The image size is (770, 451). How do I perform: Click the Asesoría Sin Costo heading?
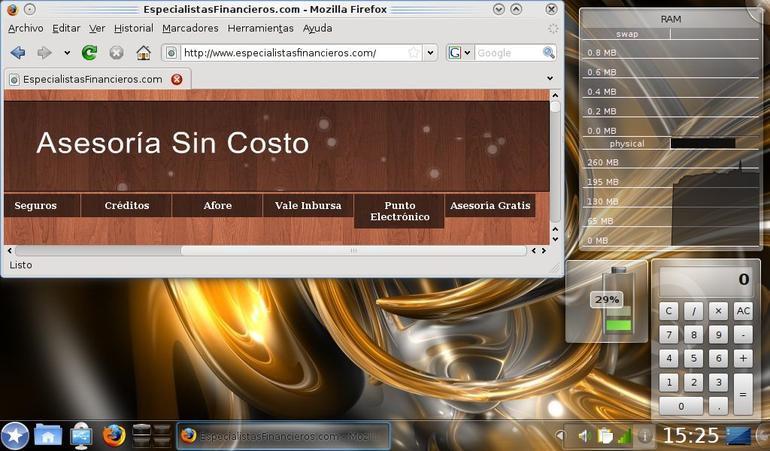point(172,143)
